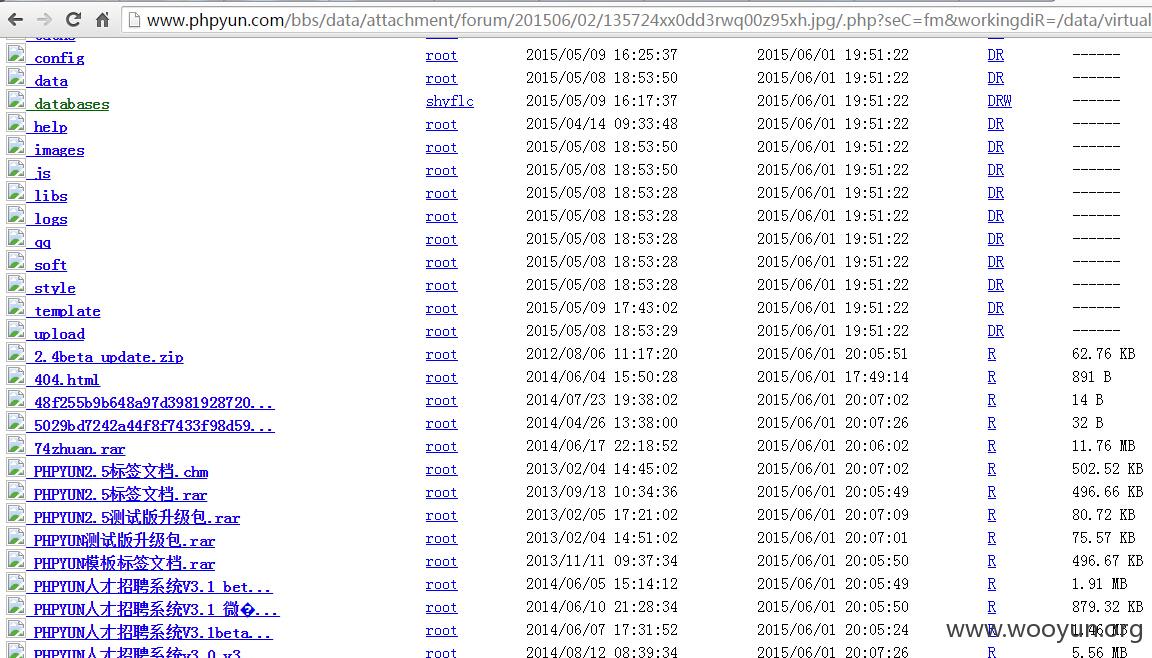1152x658 pixels.
Task: Open the logs folder link
Action: 50,219
